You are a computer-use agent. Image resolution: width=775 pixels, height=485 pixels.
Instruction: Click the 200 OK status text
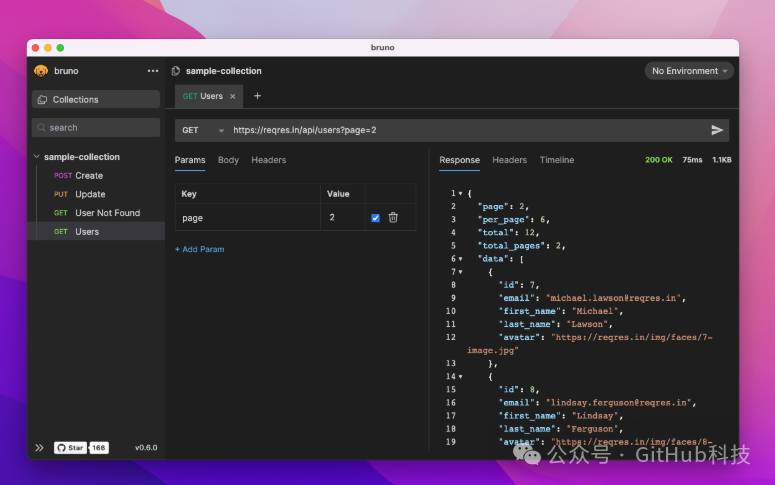click(658, 160)
